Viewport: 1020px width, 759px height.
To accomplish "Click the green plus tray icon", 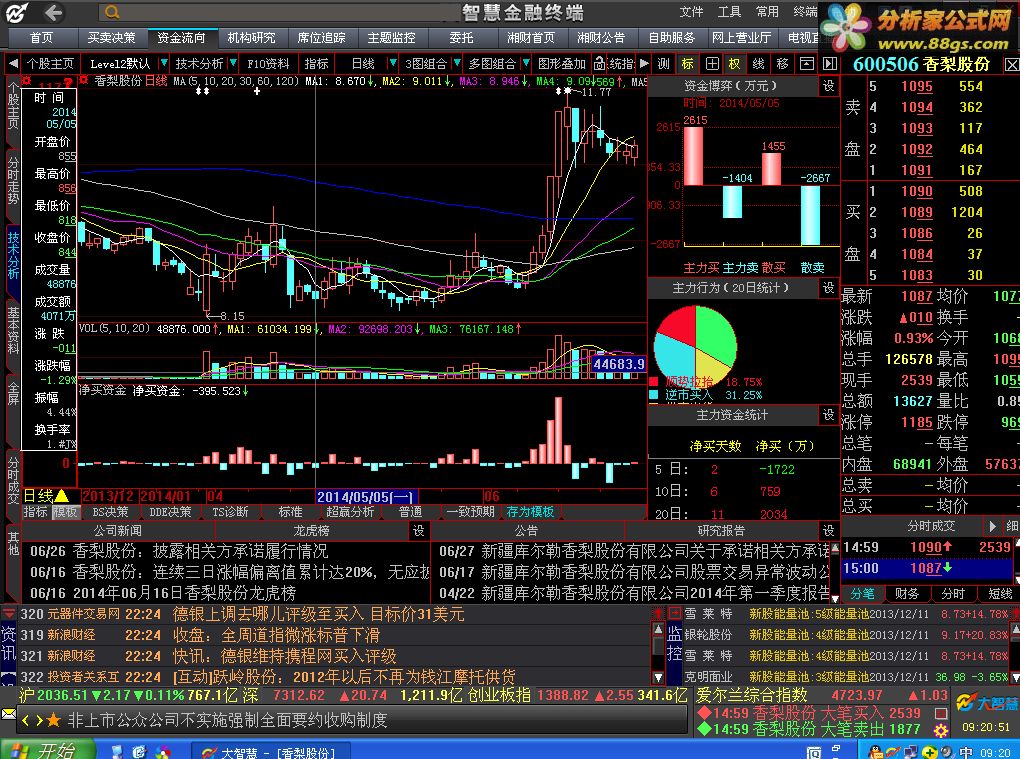I will coord(930,752).
